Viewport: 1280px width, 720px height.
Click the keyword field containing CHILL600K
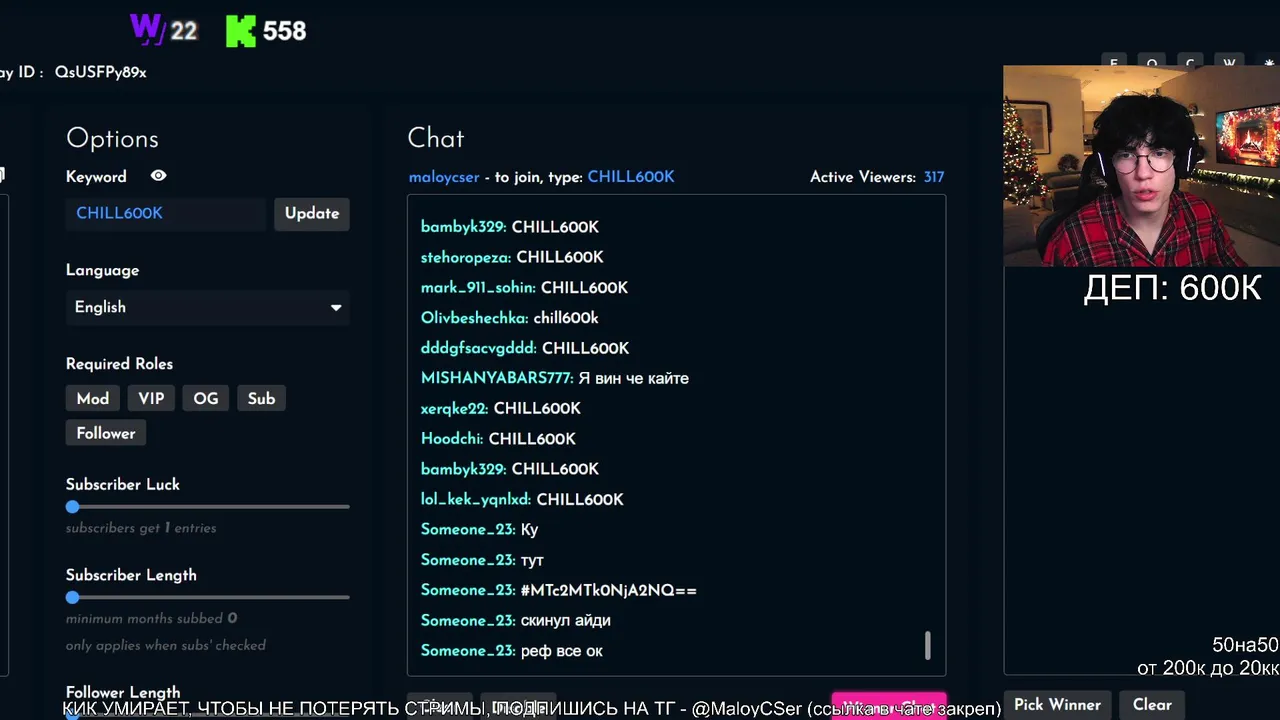166,213
